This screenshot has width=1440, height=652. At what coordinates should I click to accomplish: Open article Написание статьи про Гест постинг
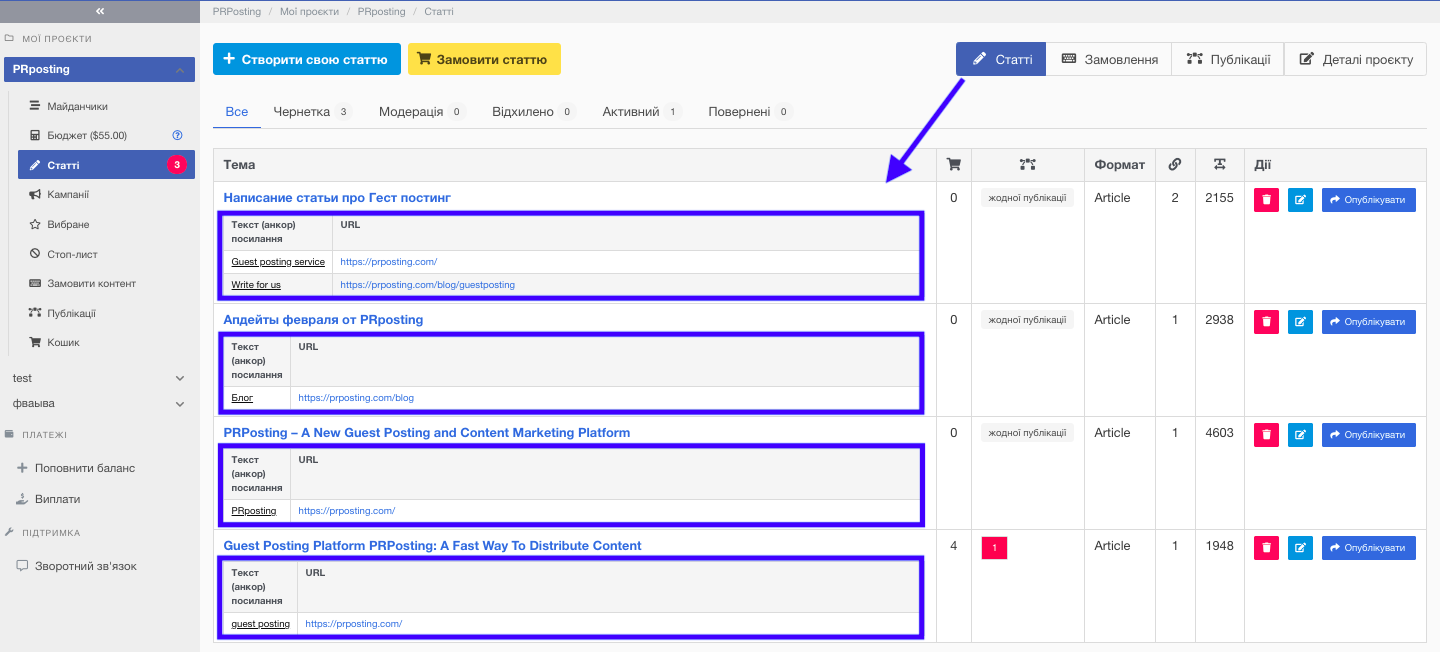[x=337, y=198]
